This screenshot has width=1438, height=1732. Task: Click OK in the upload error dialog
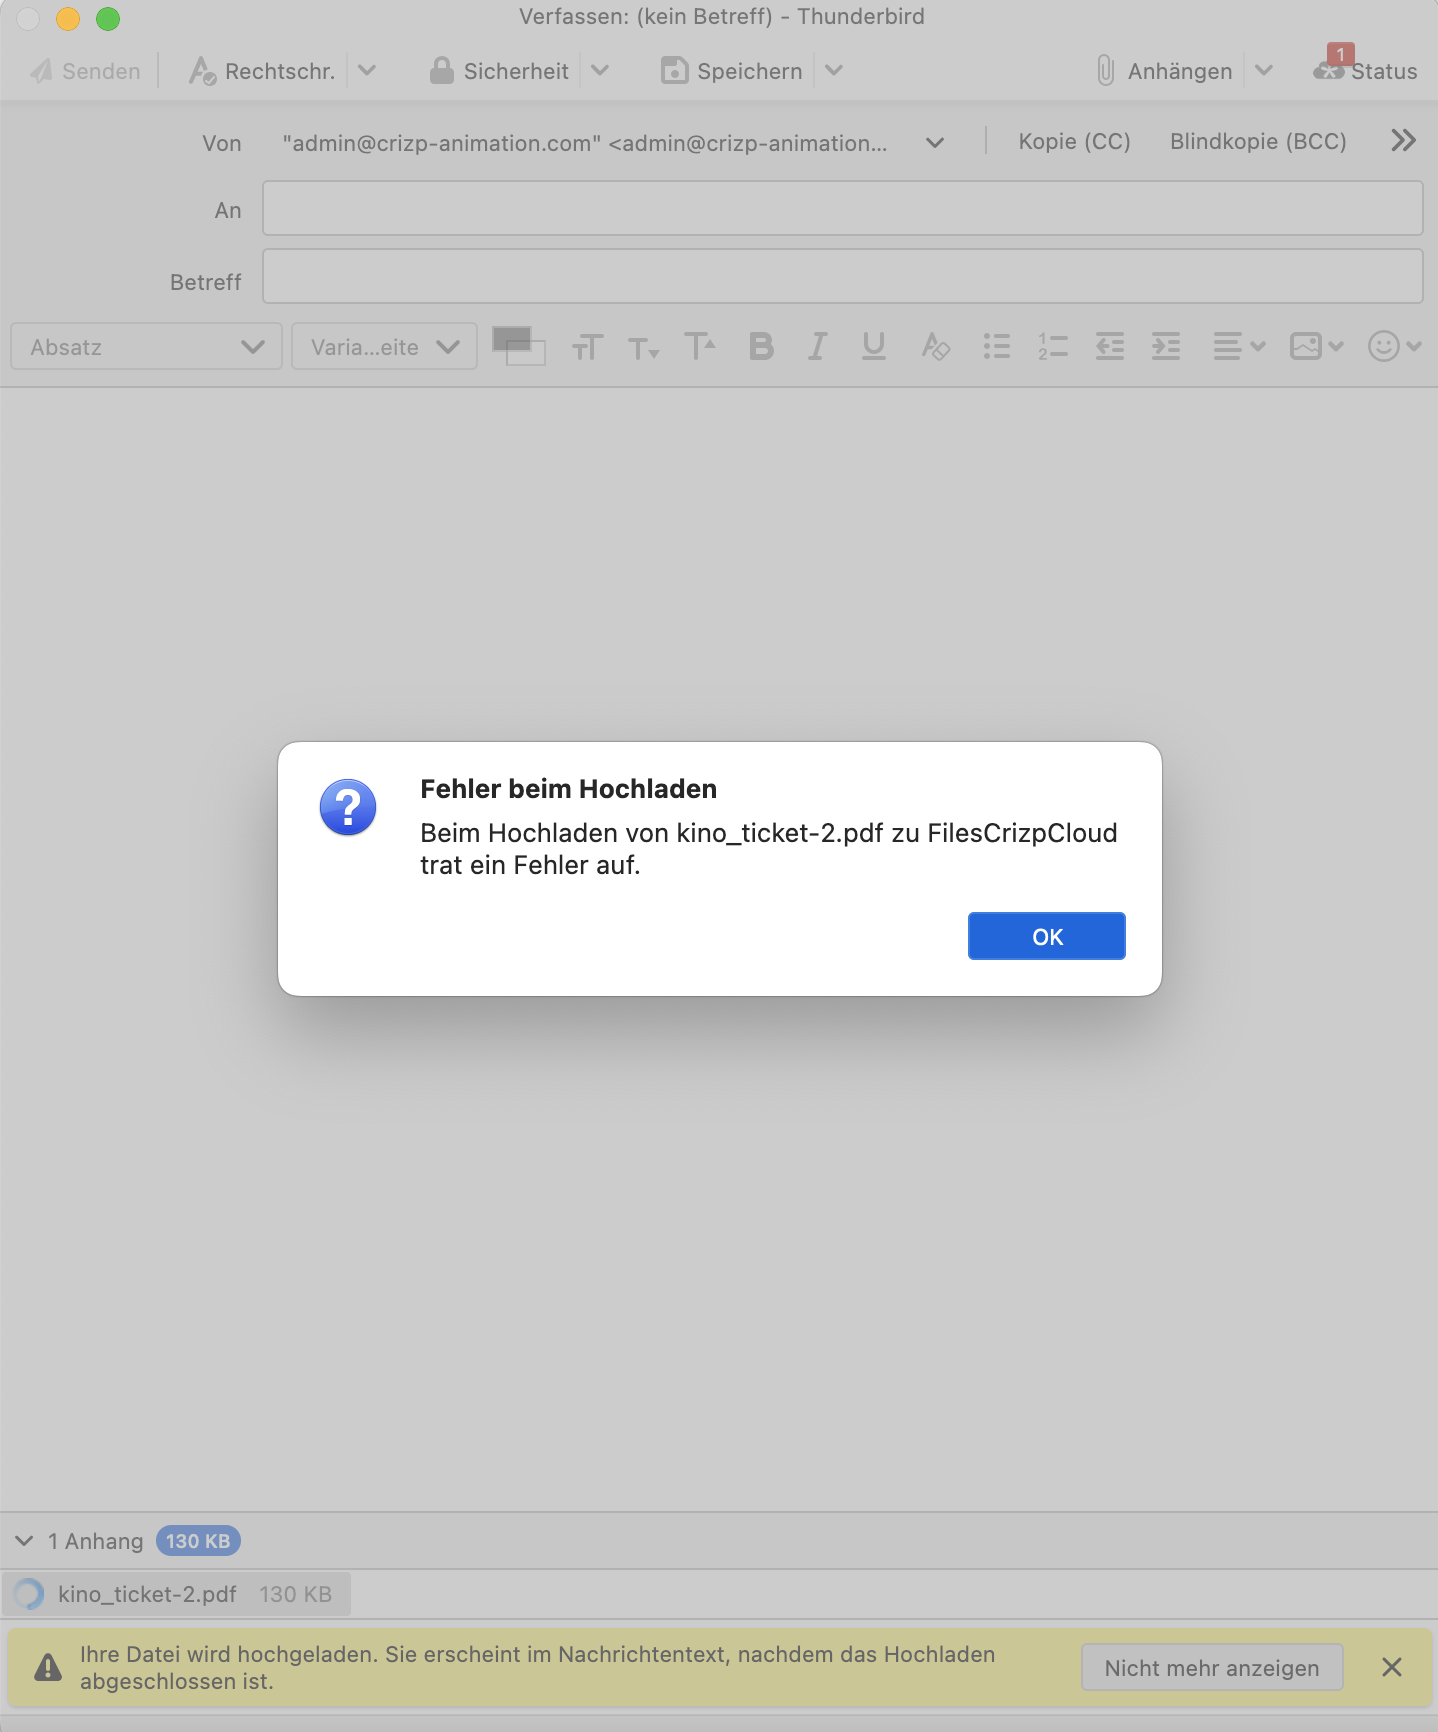pyautogui.click(x=1047, y=936)
